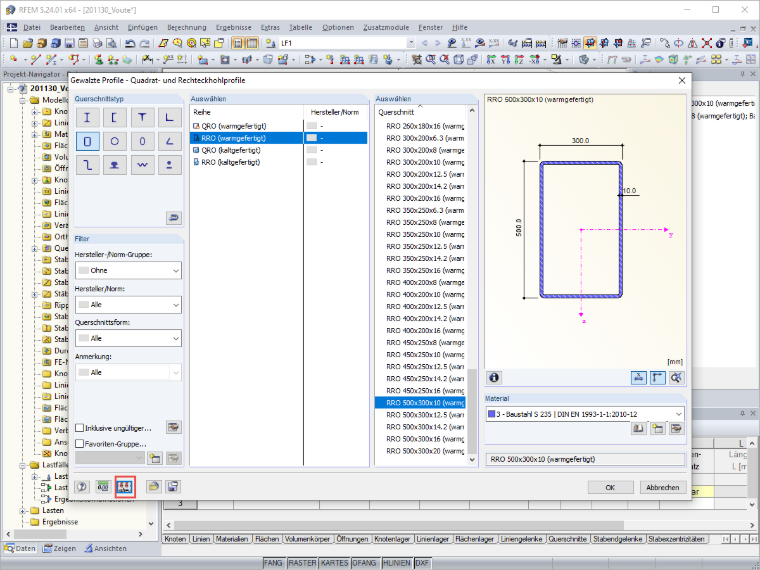Expand Lasten folder in project navigator
760x570 pixels.
22,510
